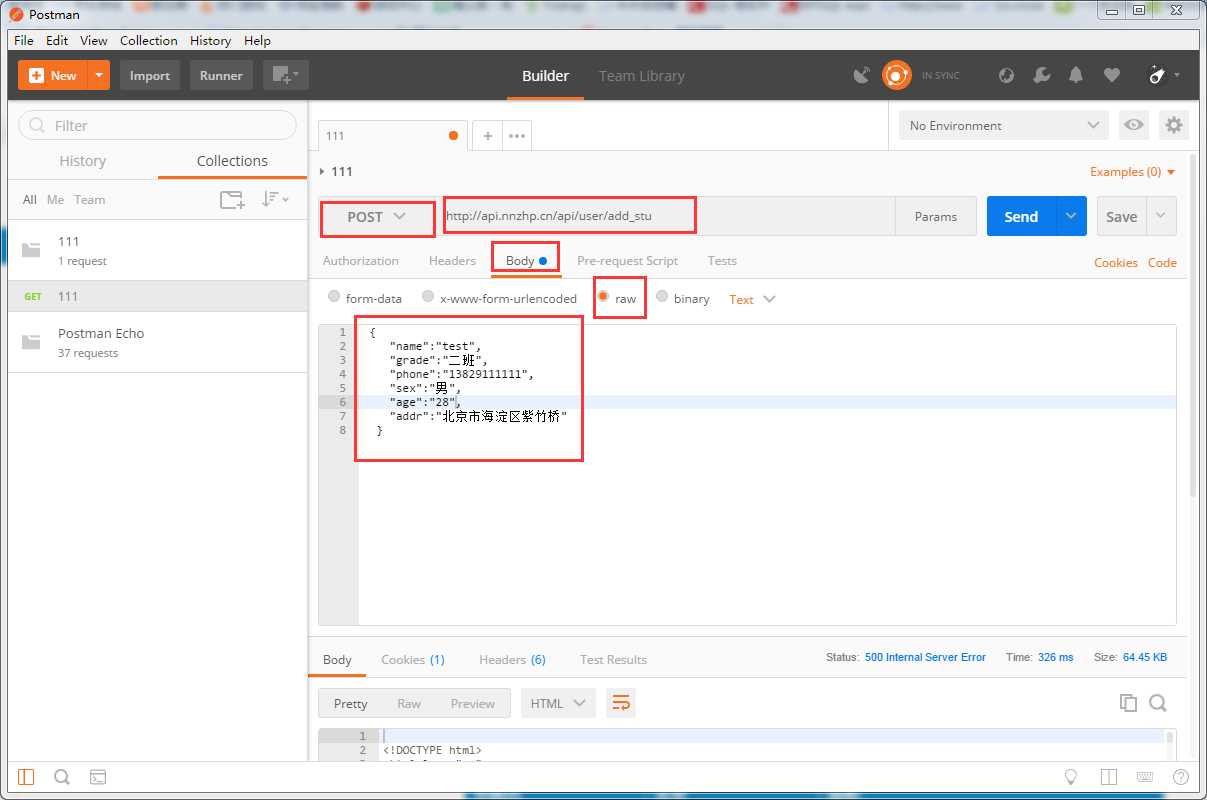Screen dimensions: 1207x800
Task: Select the form-data radio option
Action: pos(365,298)
